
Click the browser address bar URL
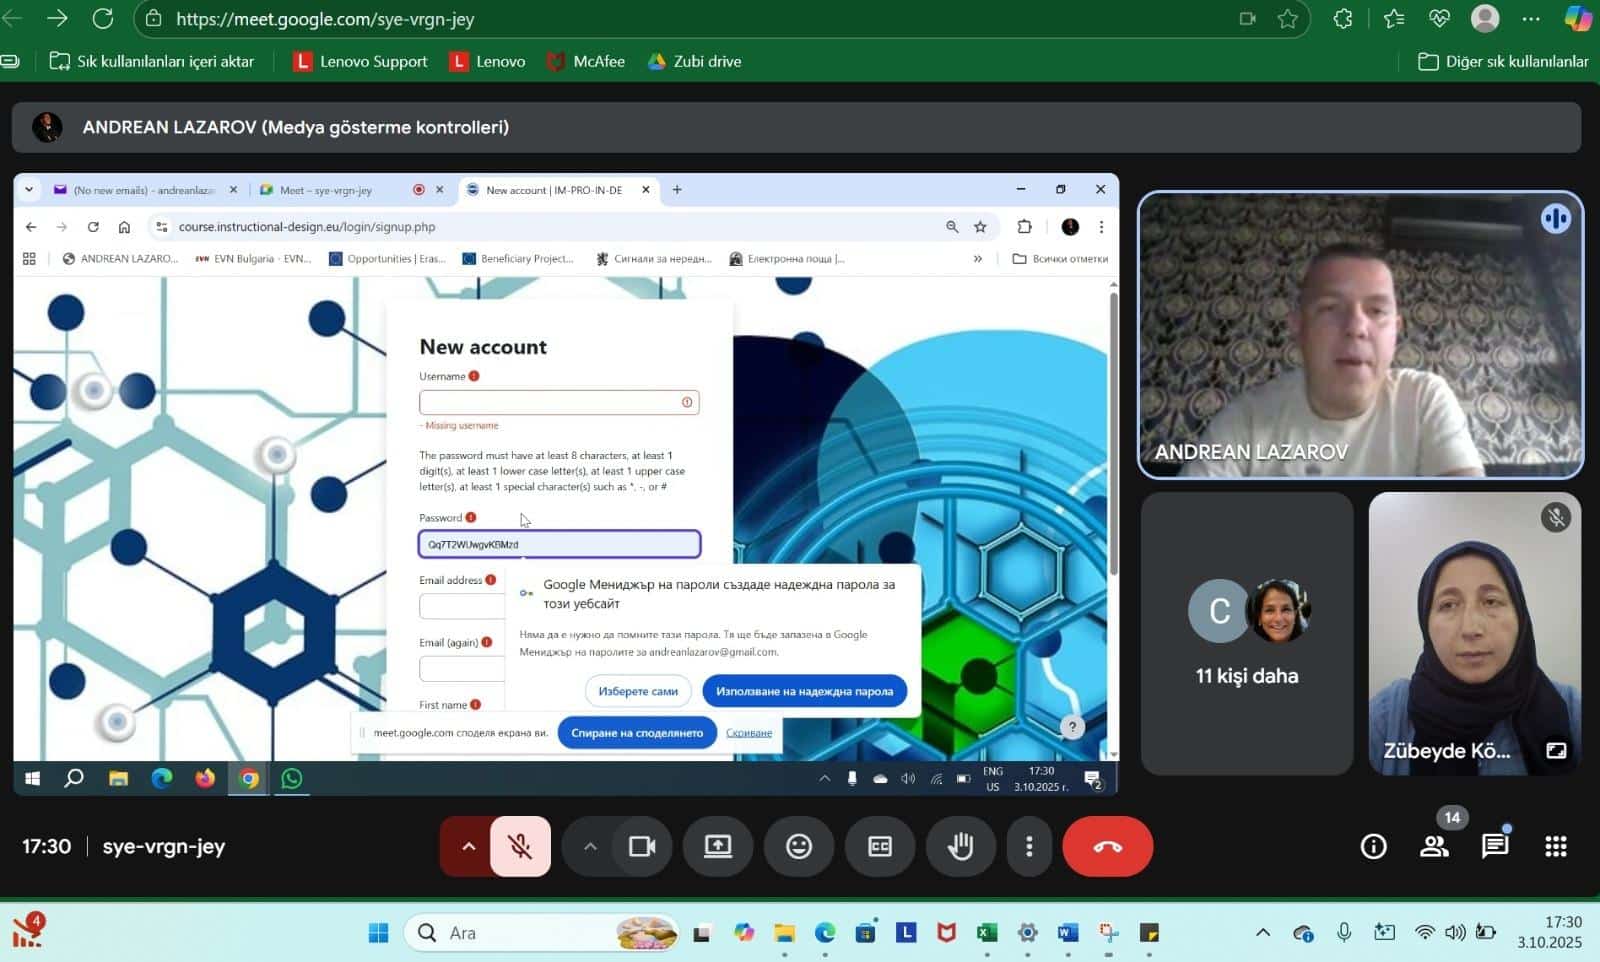325,19
